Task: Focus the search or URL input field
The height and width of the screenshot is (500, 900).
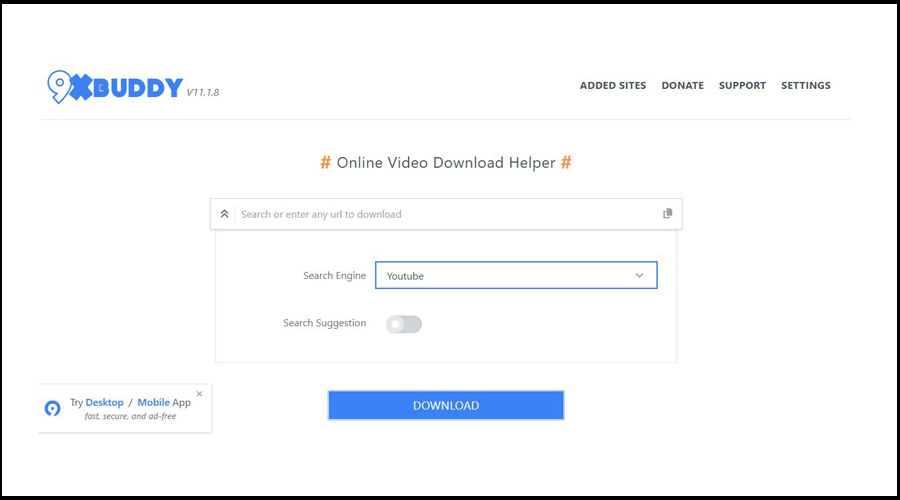Action: click(446, 214)
